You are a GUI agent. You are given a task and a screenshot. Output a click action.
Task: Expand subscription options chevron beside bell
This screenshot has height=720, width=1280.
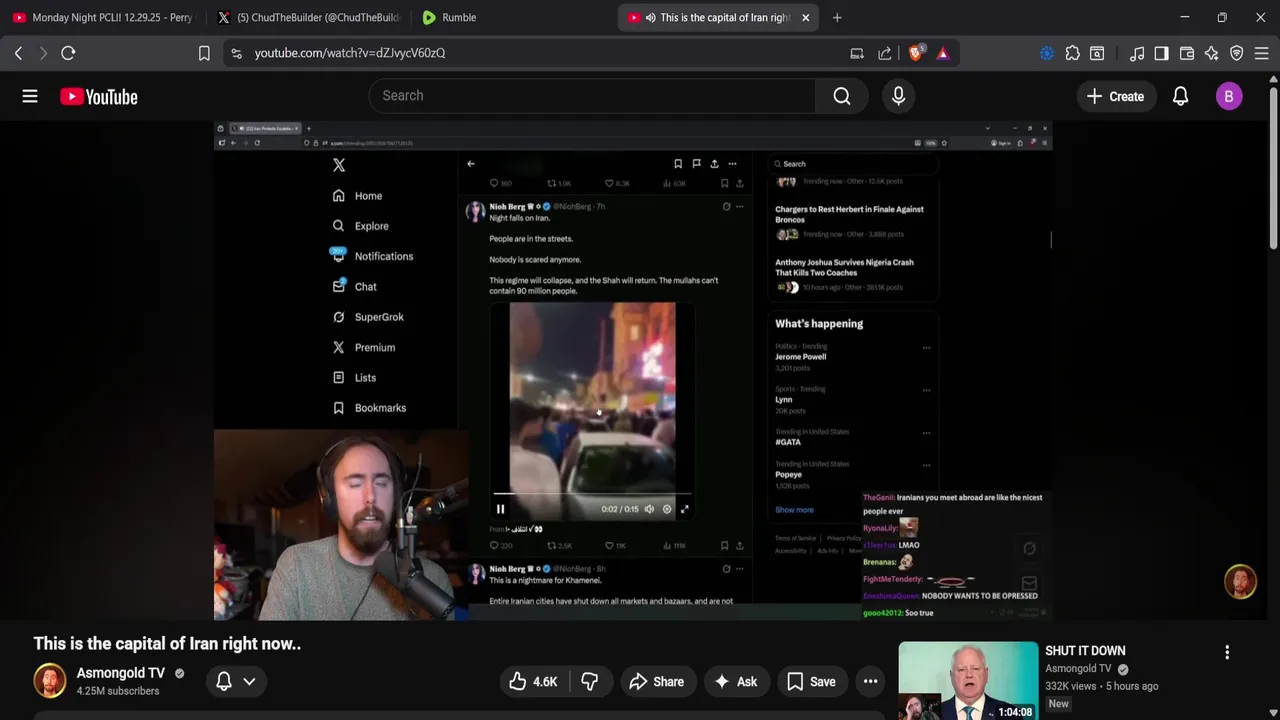tap(249, 681)
